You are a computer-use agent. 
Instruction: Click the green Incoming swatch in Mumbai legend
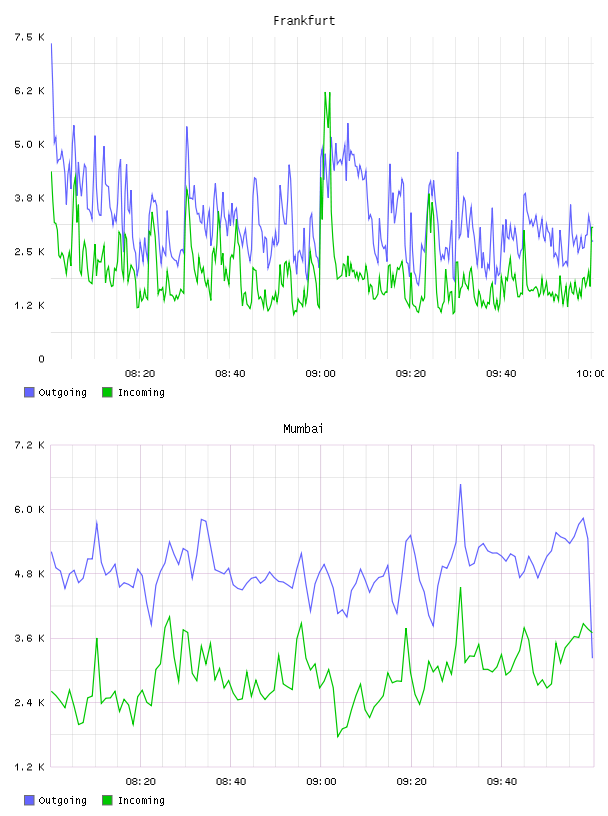107,800
